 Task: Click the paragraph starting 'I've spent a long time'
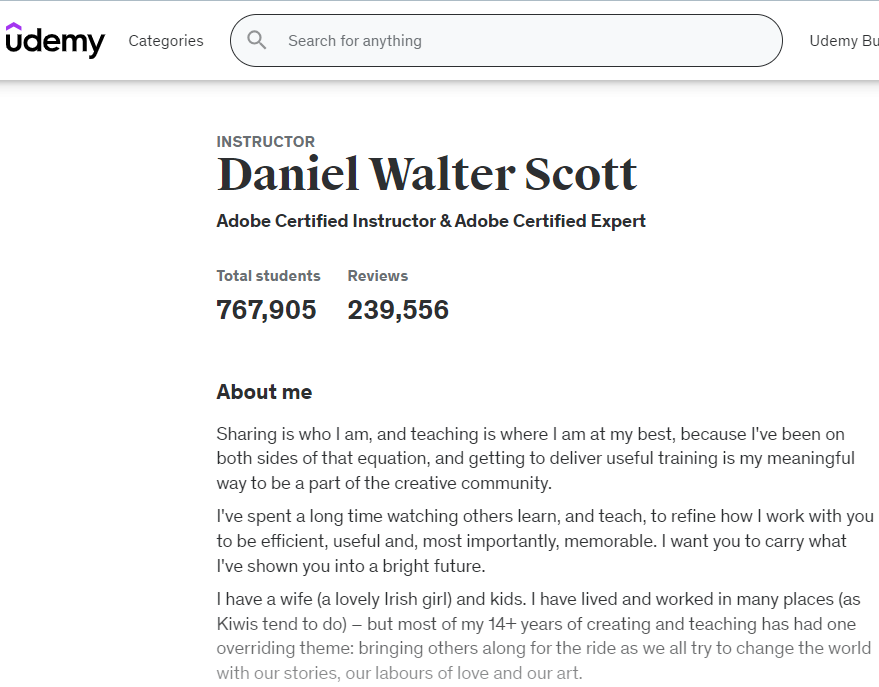tap(545, 541)
